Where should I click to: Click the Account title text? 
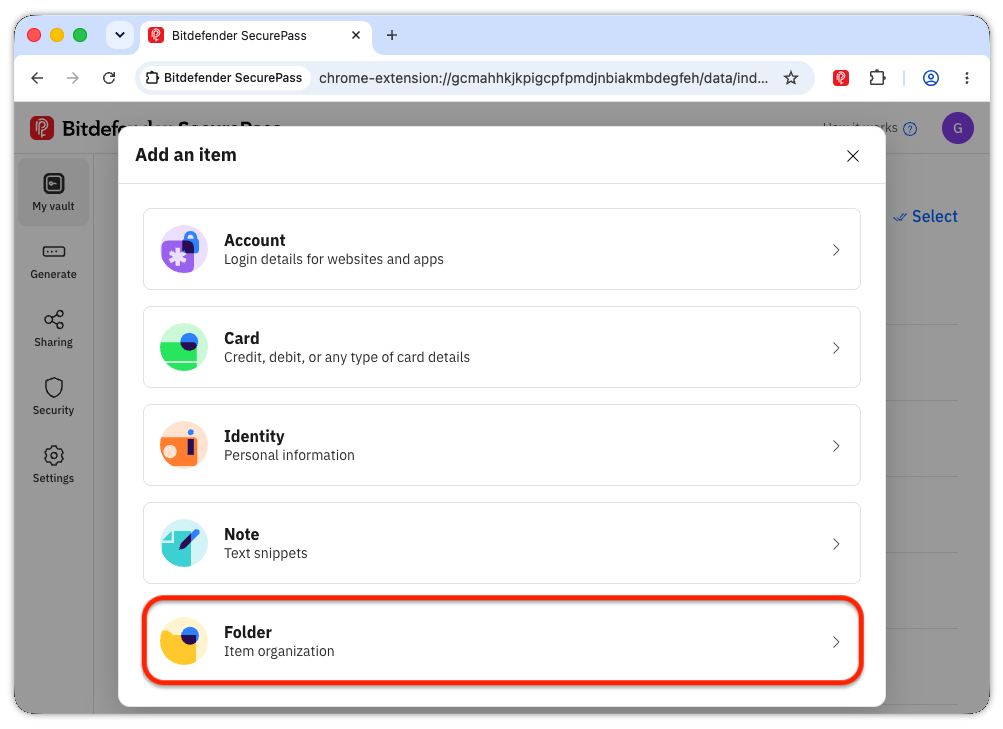point(255,240)
